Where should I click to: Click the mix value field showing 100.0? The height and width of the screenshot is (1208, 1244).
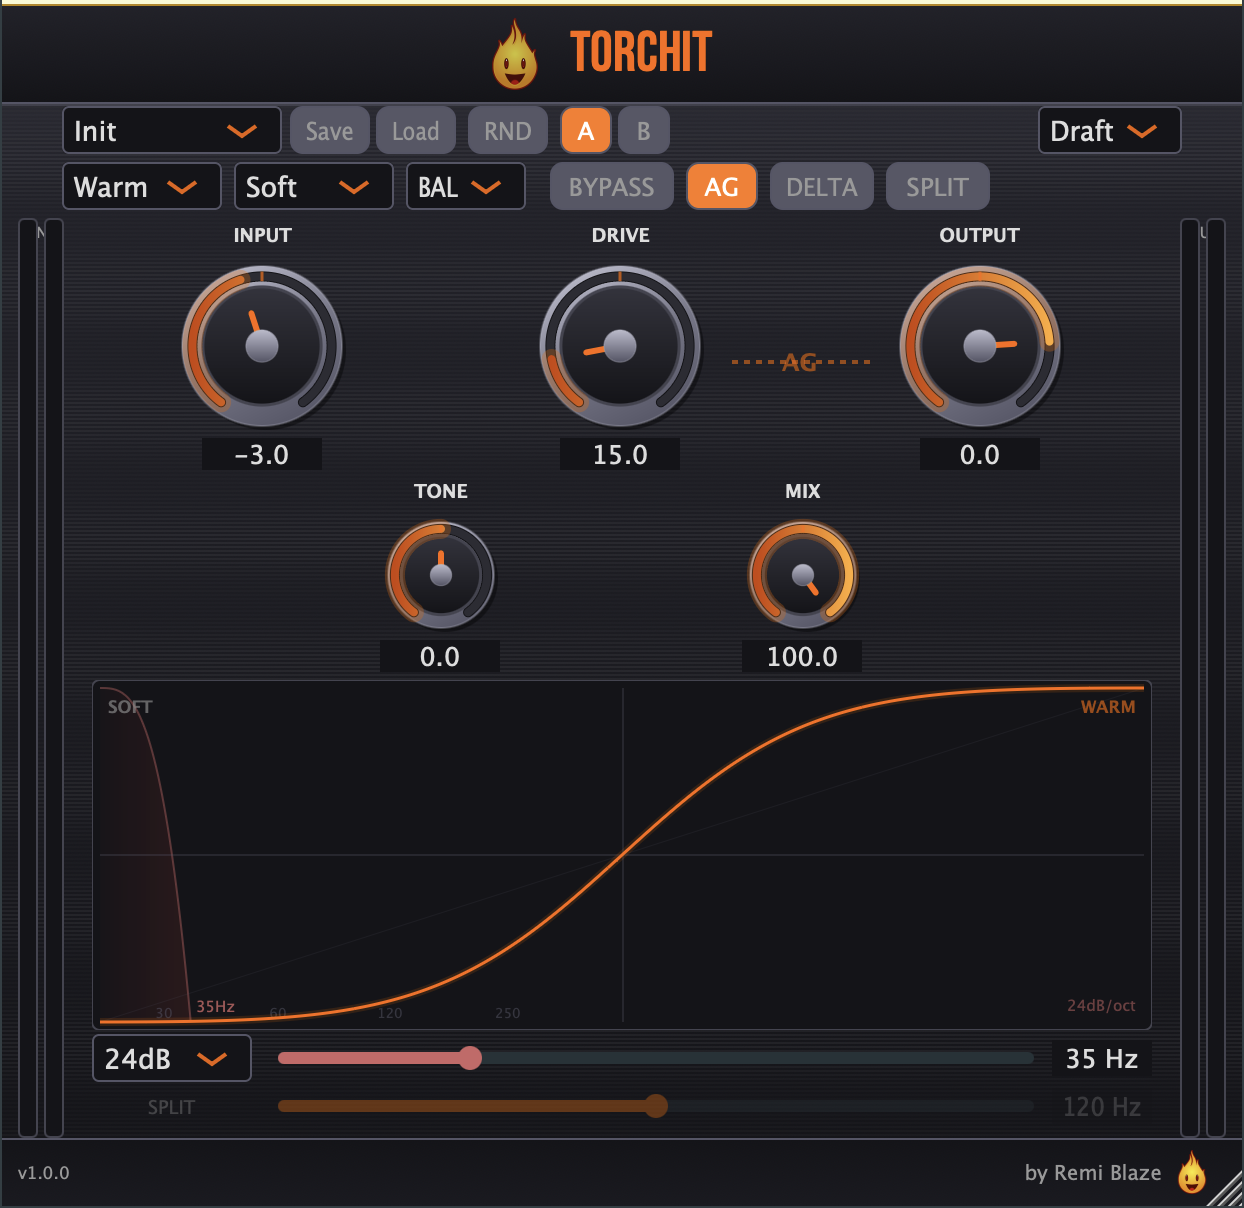pyautogui.click(x=802, y=656)
